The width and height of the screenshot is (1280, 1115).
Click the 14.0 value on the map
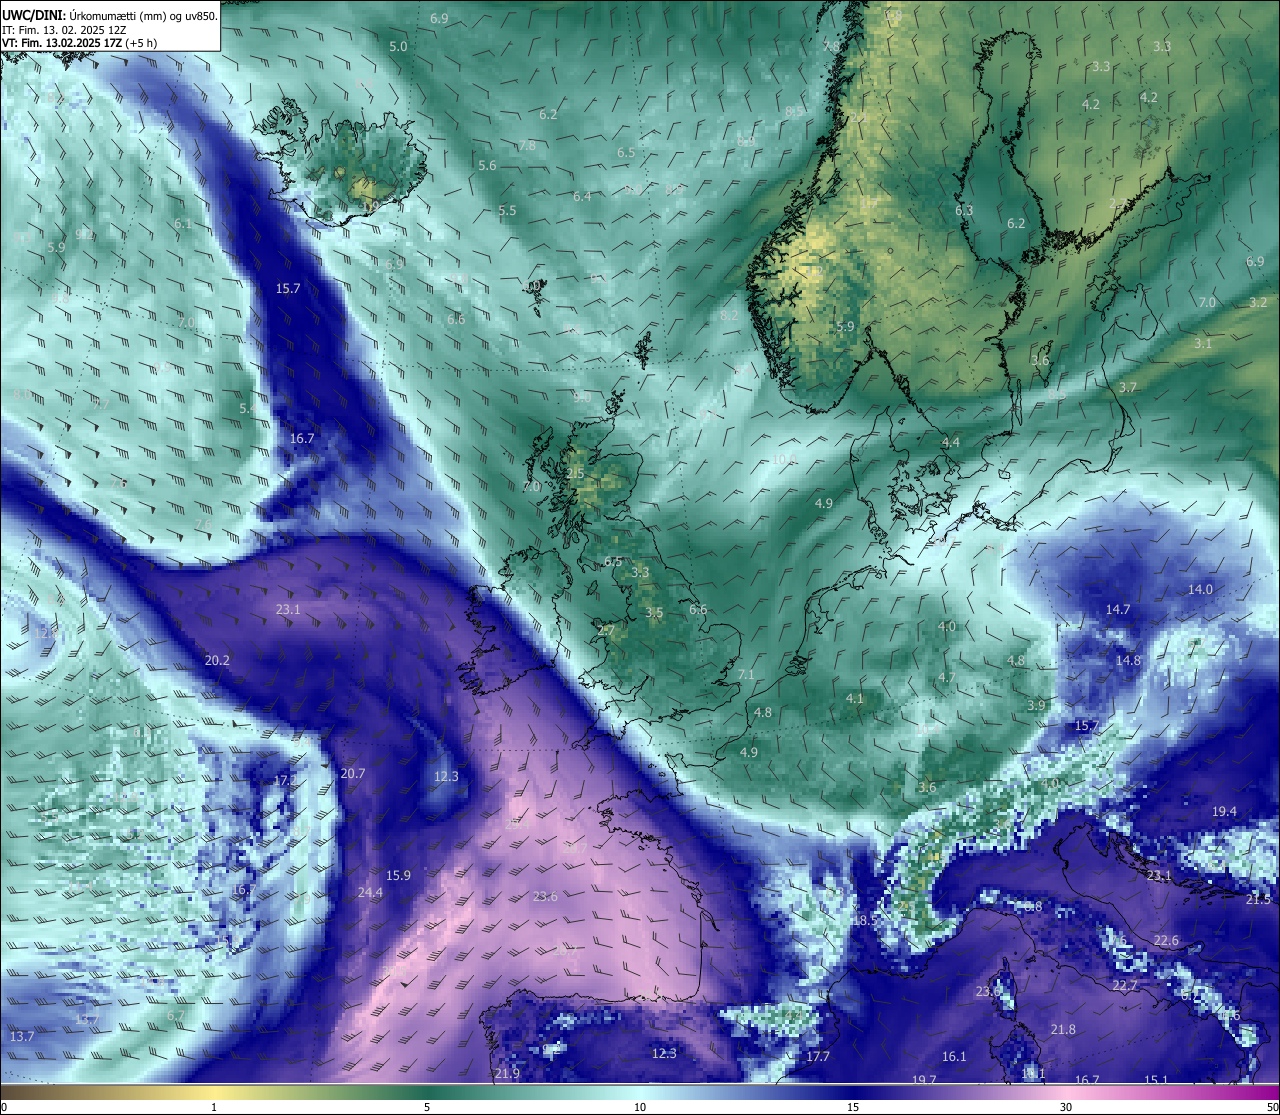(x=1200, y=589)
